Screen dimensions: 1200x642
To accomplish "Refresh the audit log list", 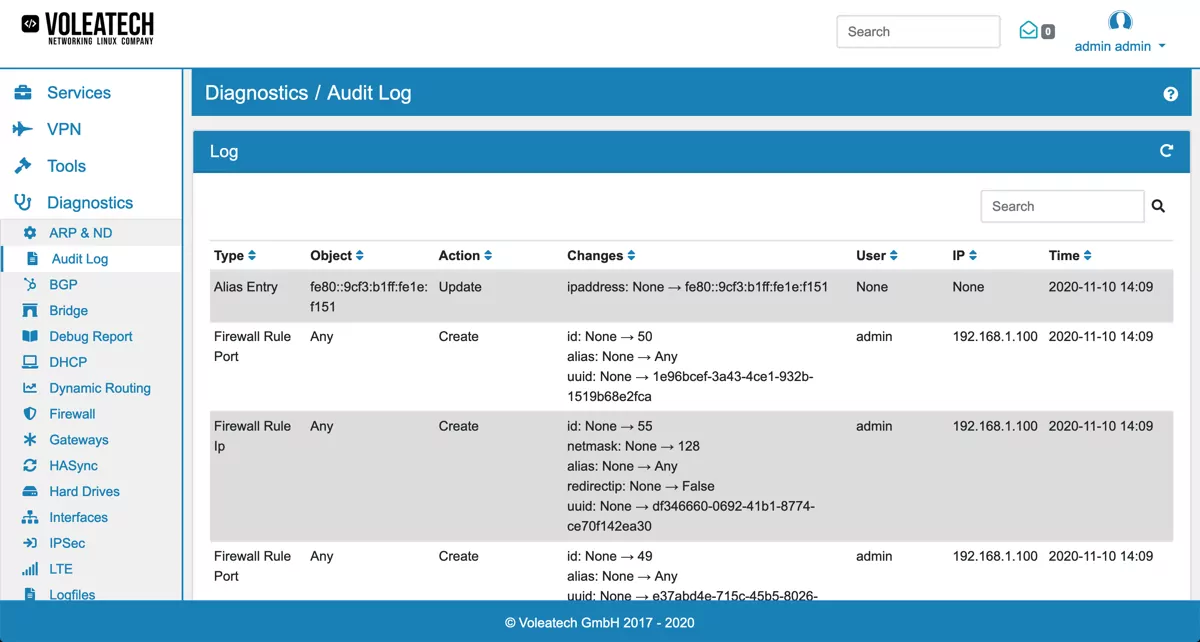I will click(x=1165, y=151).
